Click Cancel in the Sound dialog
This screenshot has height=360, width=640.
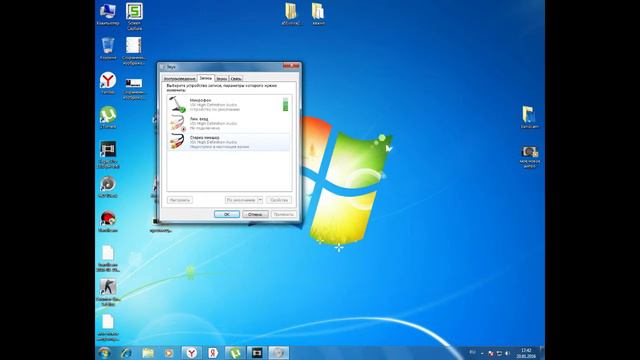[x=255, y=214]
